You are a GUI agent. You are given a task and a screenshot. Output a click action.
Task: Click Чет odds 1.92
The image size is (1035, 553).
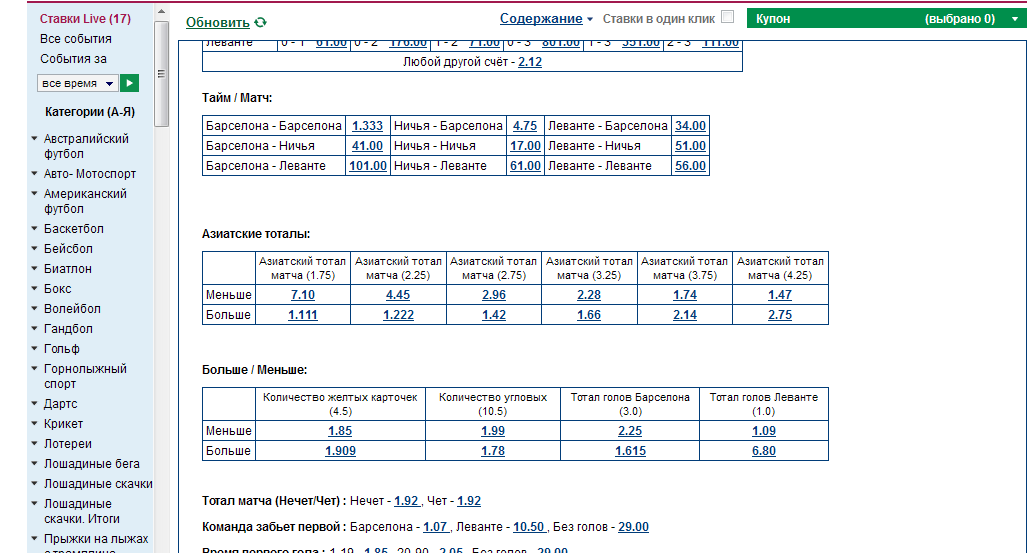[469, 501]
